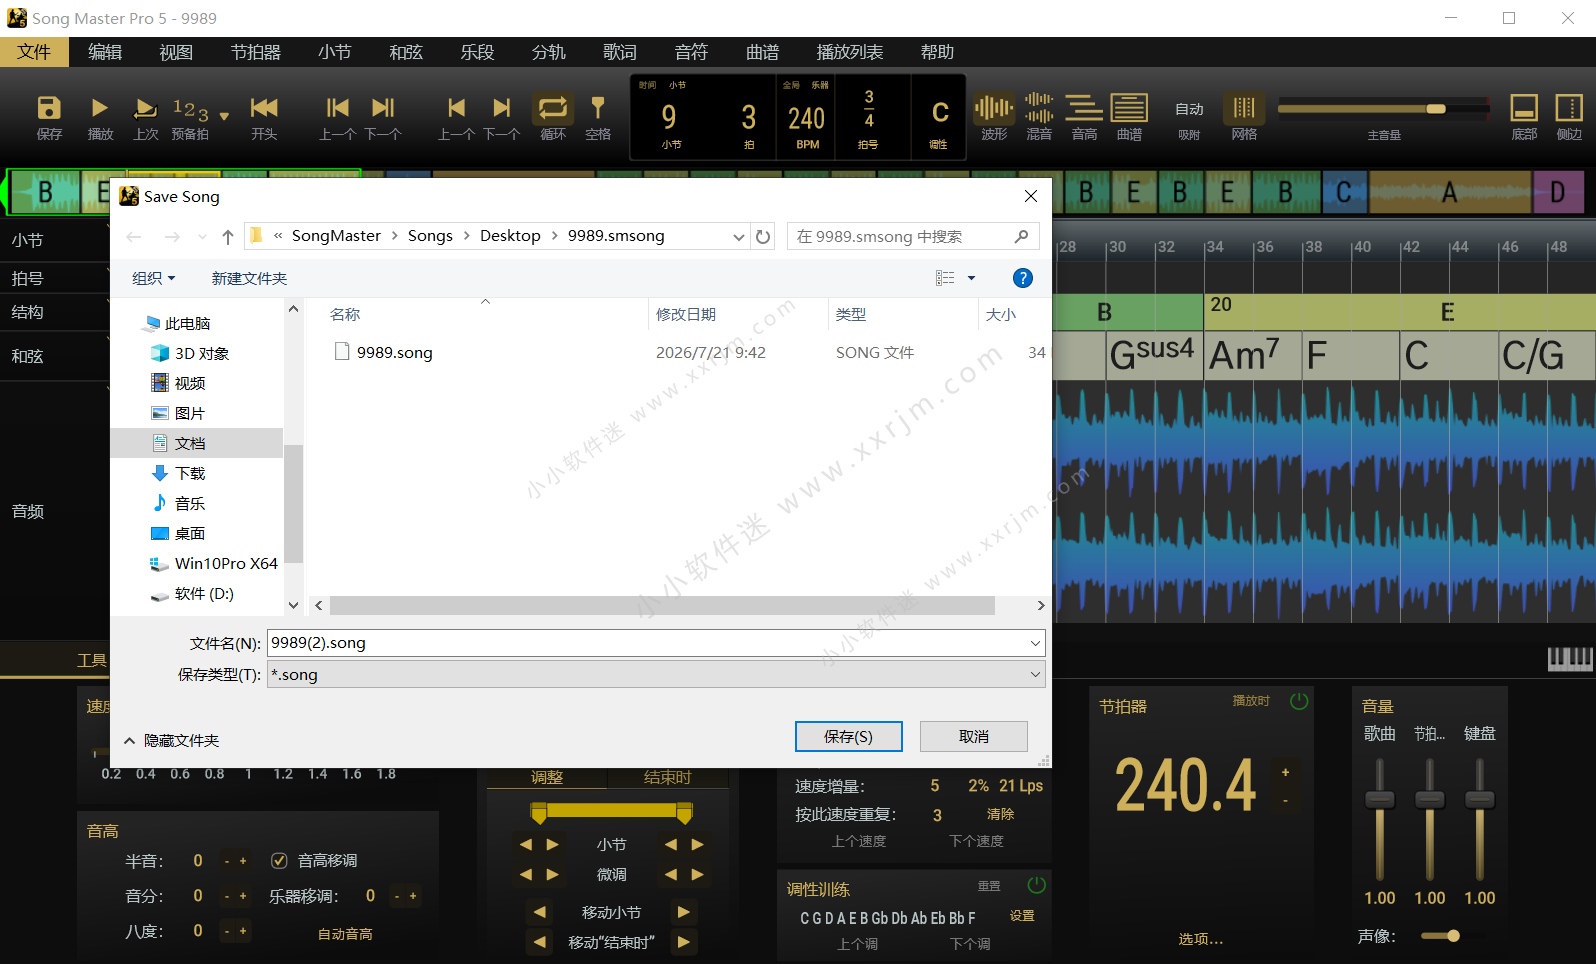
Task: Toggle the 底部 bottom panel icon
Action: click(x=1524, y=108)
